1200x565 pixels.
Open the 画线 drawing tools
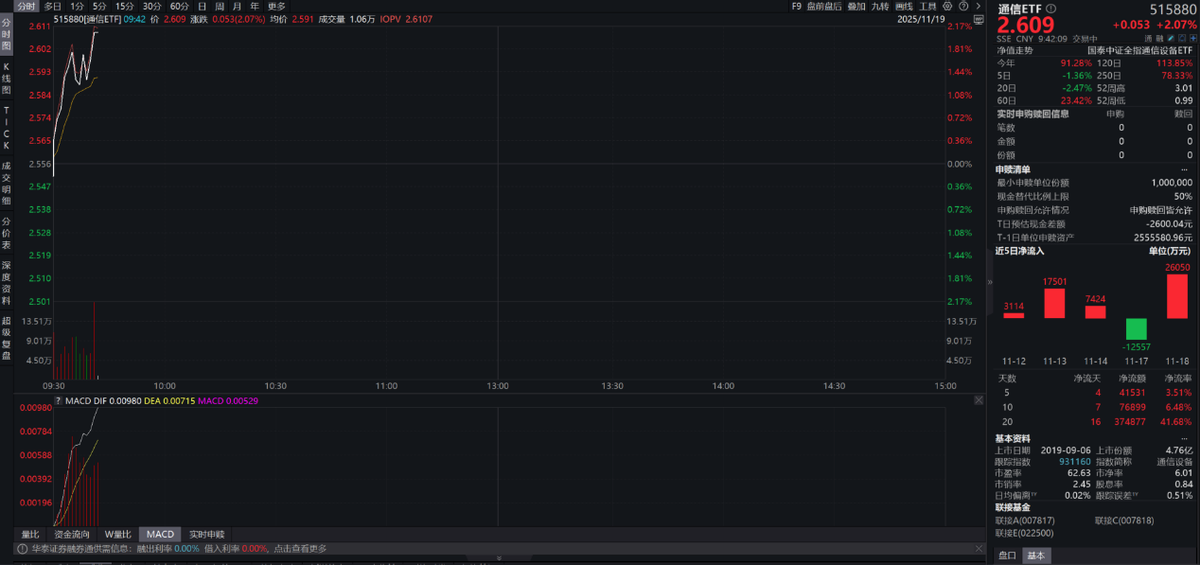point(904,6)
